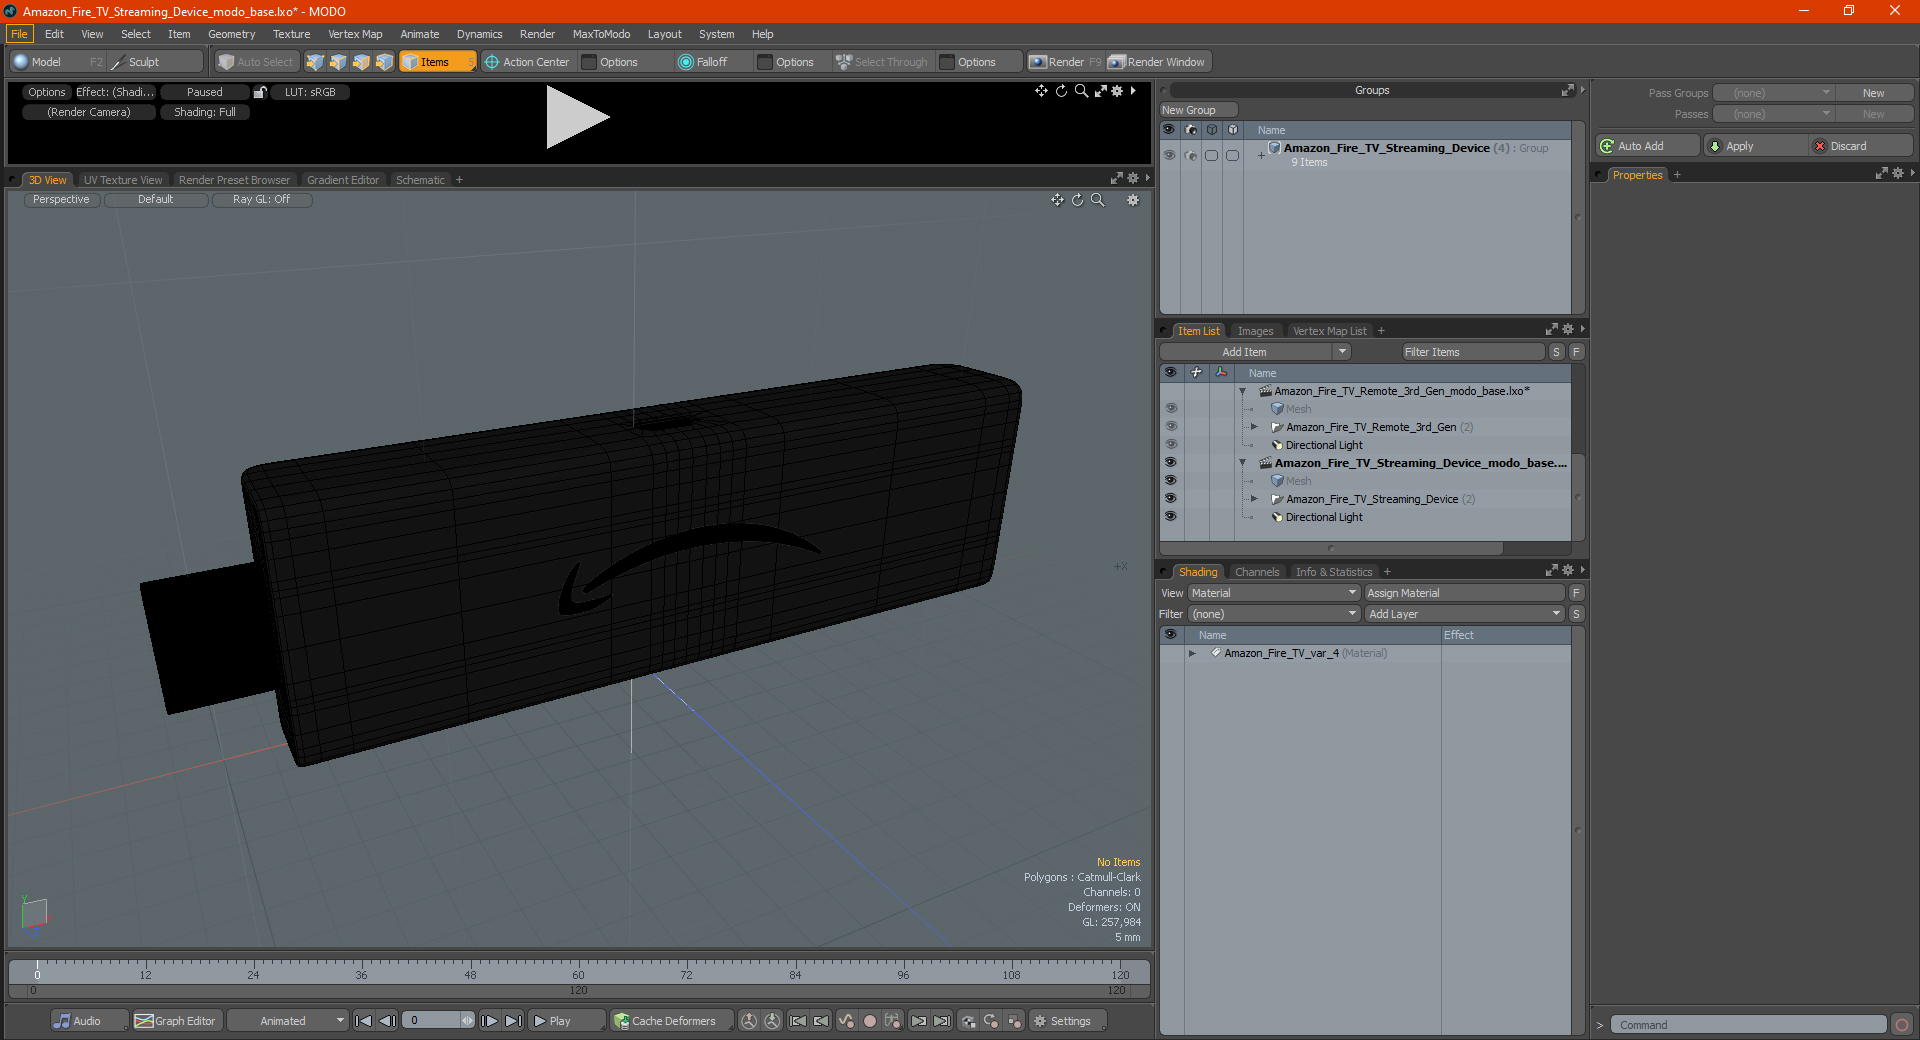Toggle the render preview lock icon
Image resolution: width=1920 pixels, height=1040 pixels.
(x=260, y=92)
